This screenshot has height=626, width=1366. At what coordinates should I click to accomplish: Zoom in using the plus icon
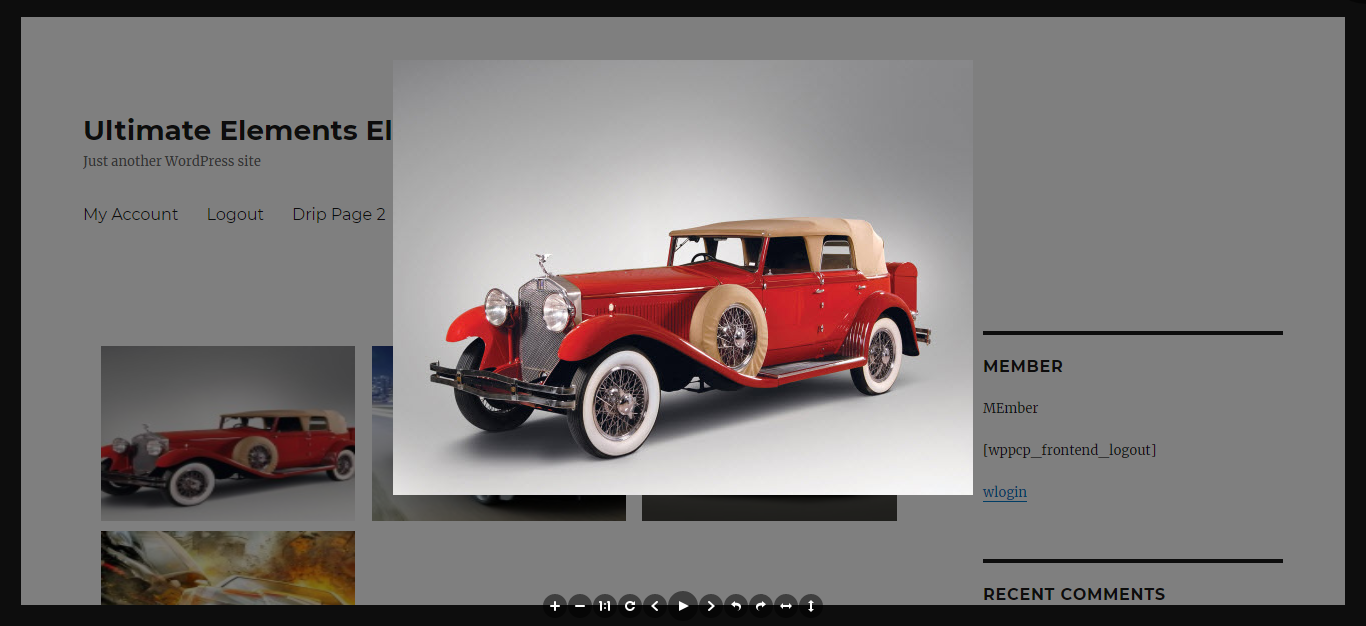click(555, 606)
